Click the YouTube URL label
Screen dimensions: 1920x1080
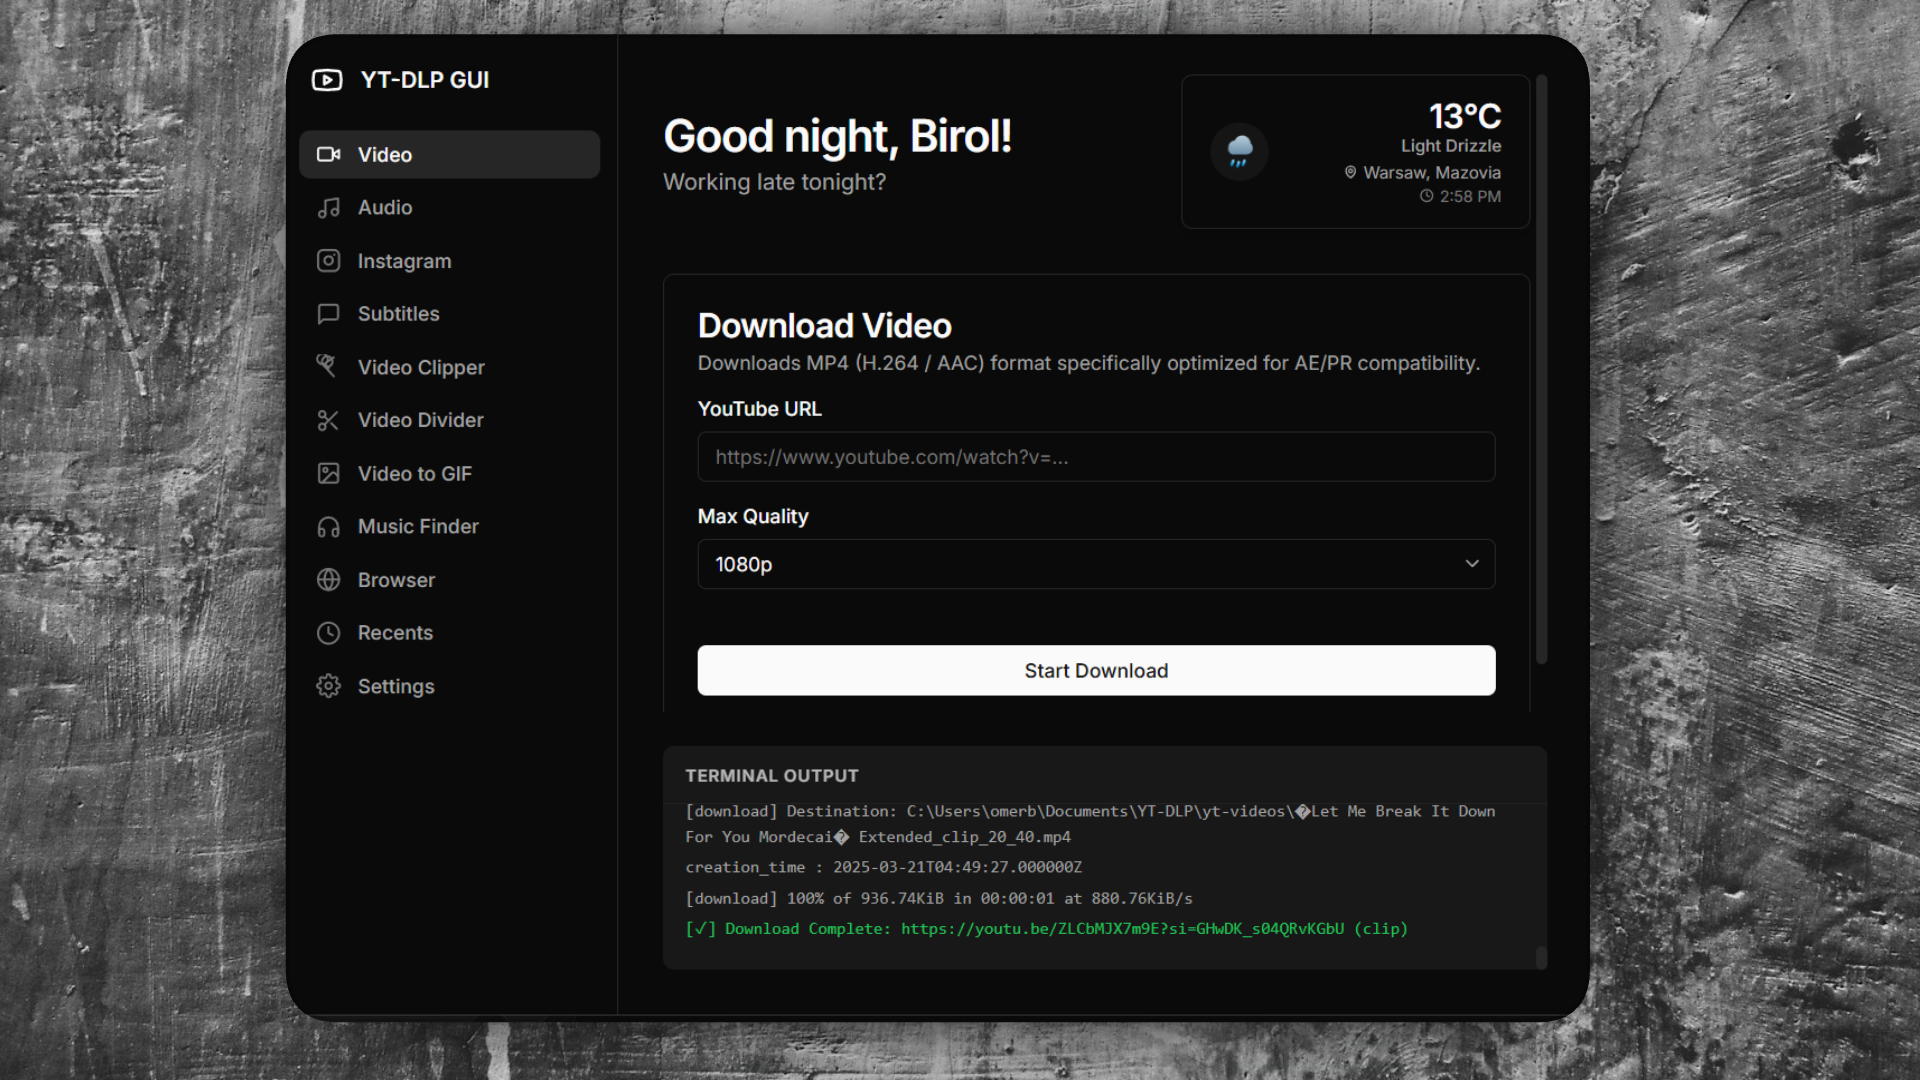tap(759, 409)
